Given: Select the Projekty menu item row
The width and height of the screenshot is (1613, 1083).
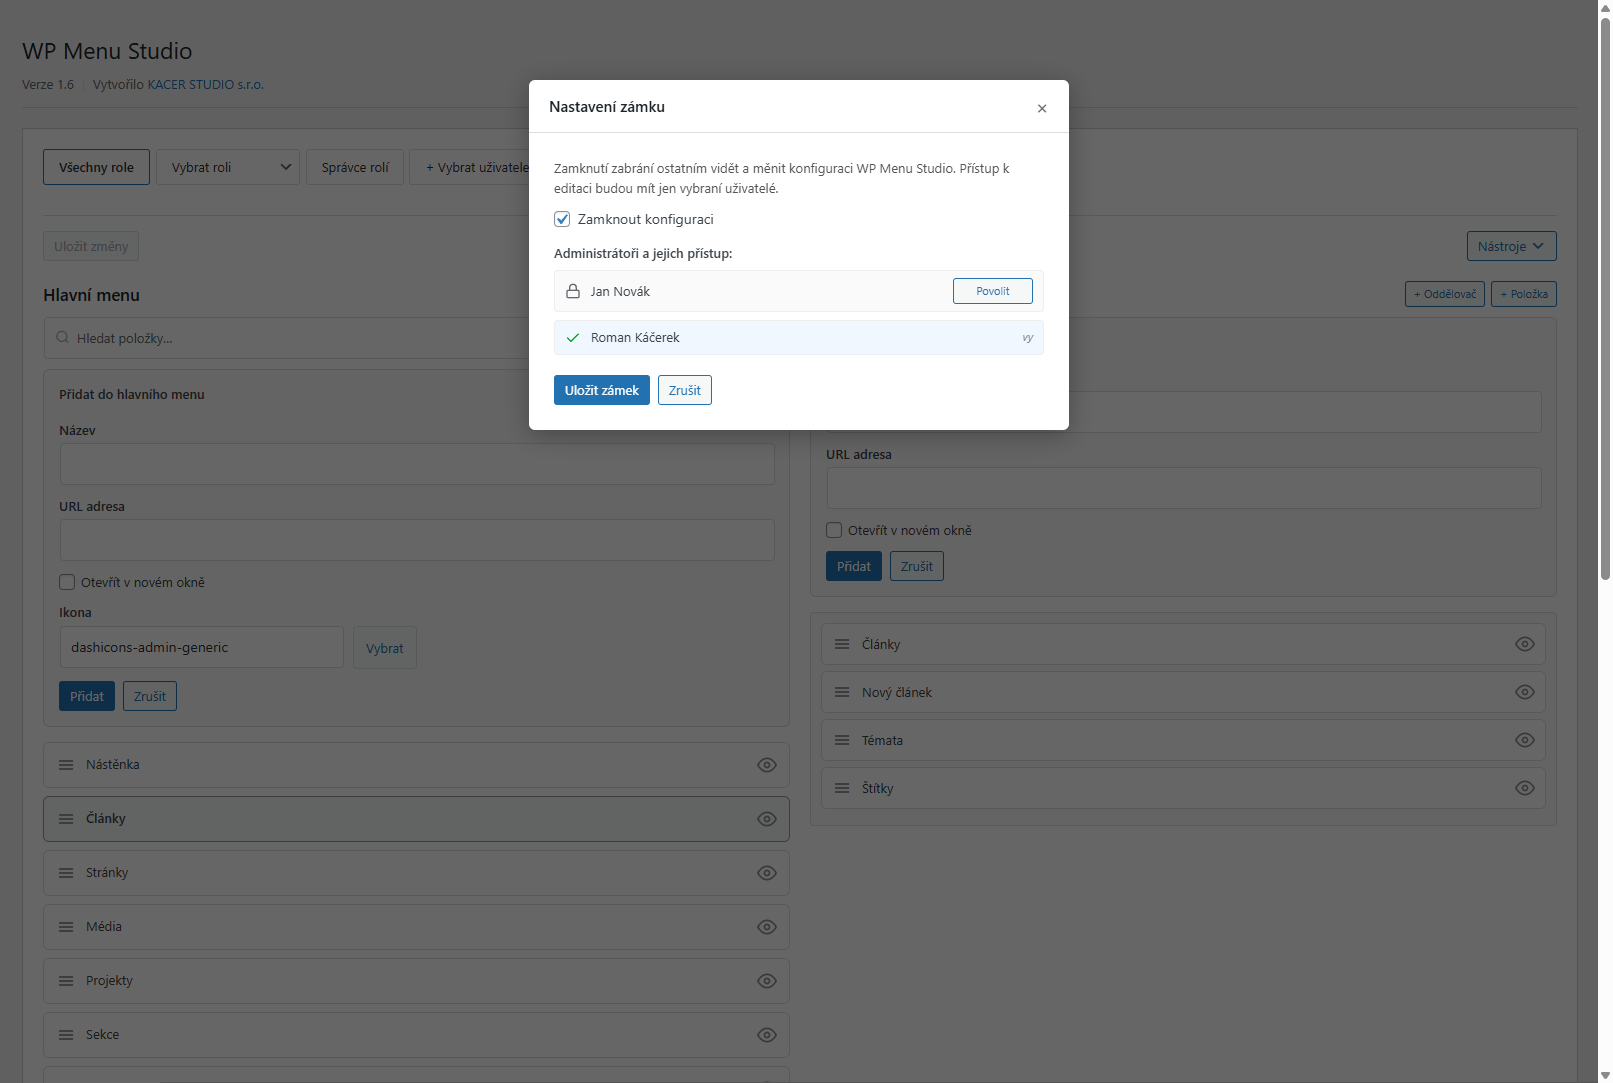Looking at the screenshot, I should click(x=416, y=981).
